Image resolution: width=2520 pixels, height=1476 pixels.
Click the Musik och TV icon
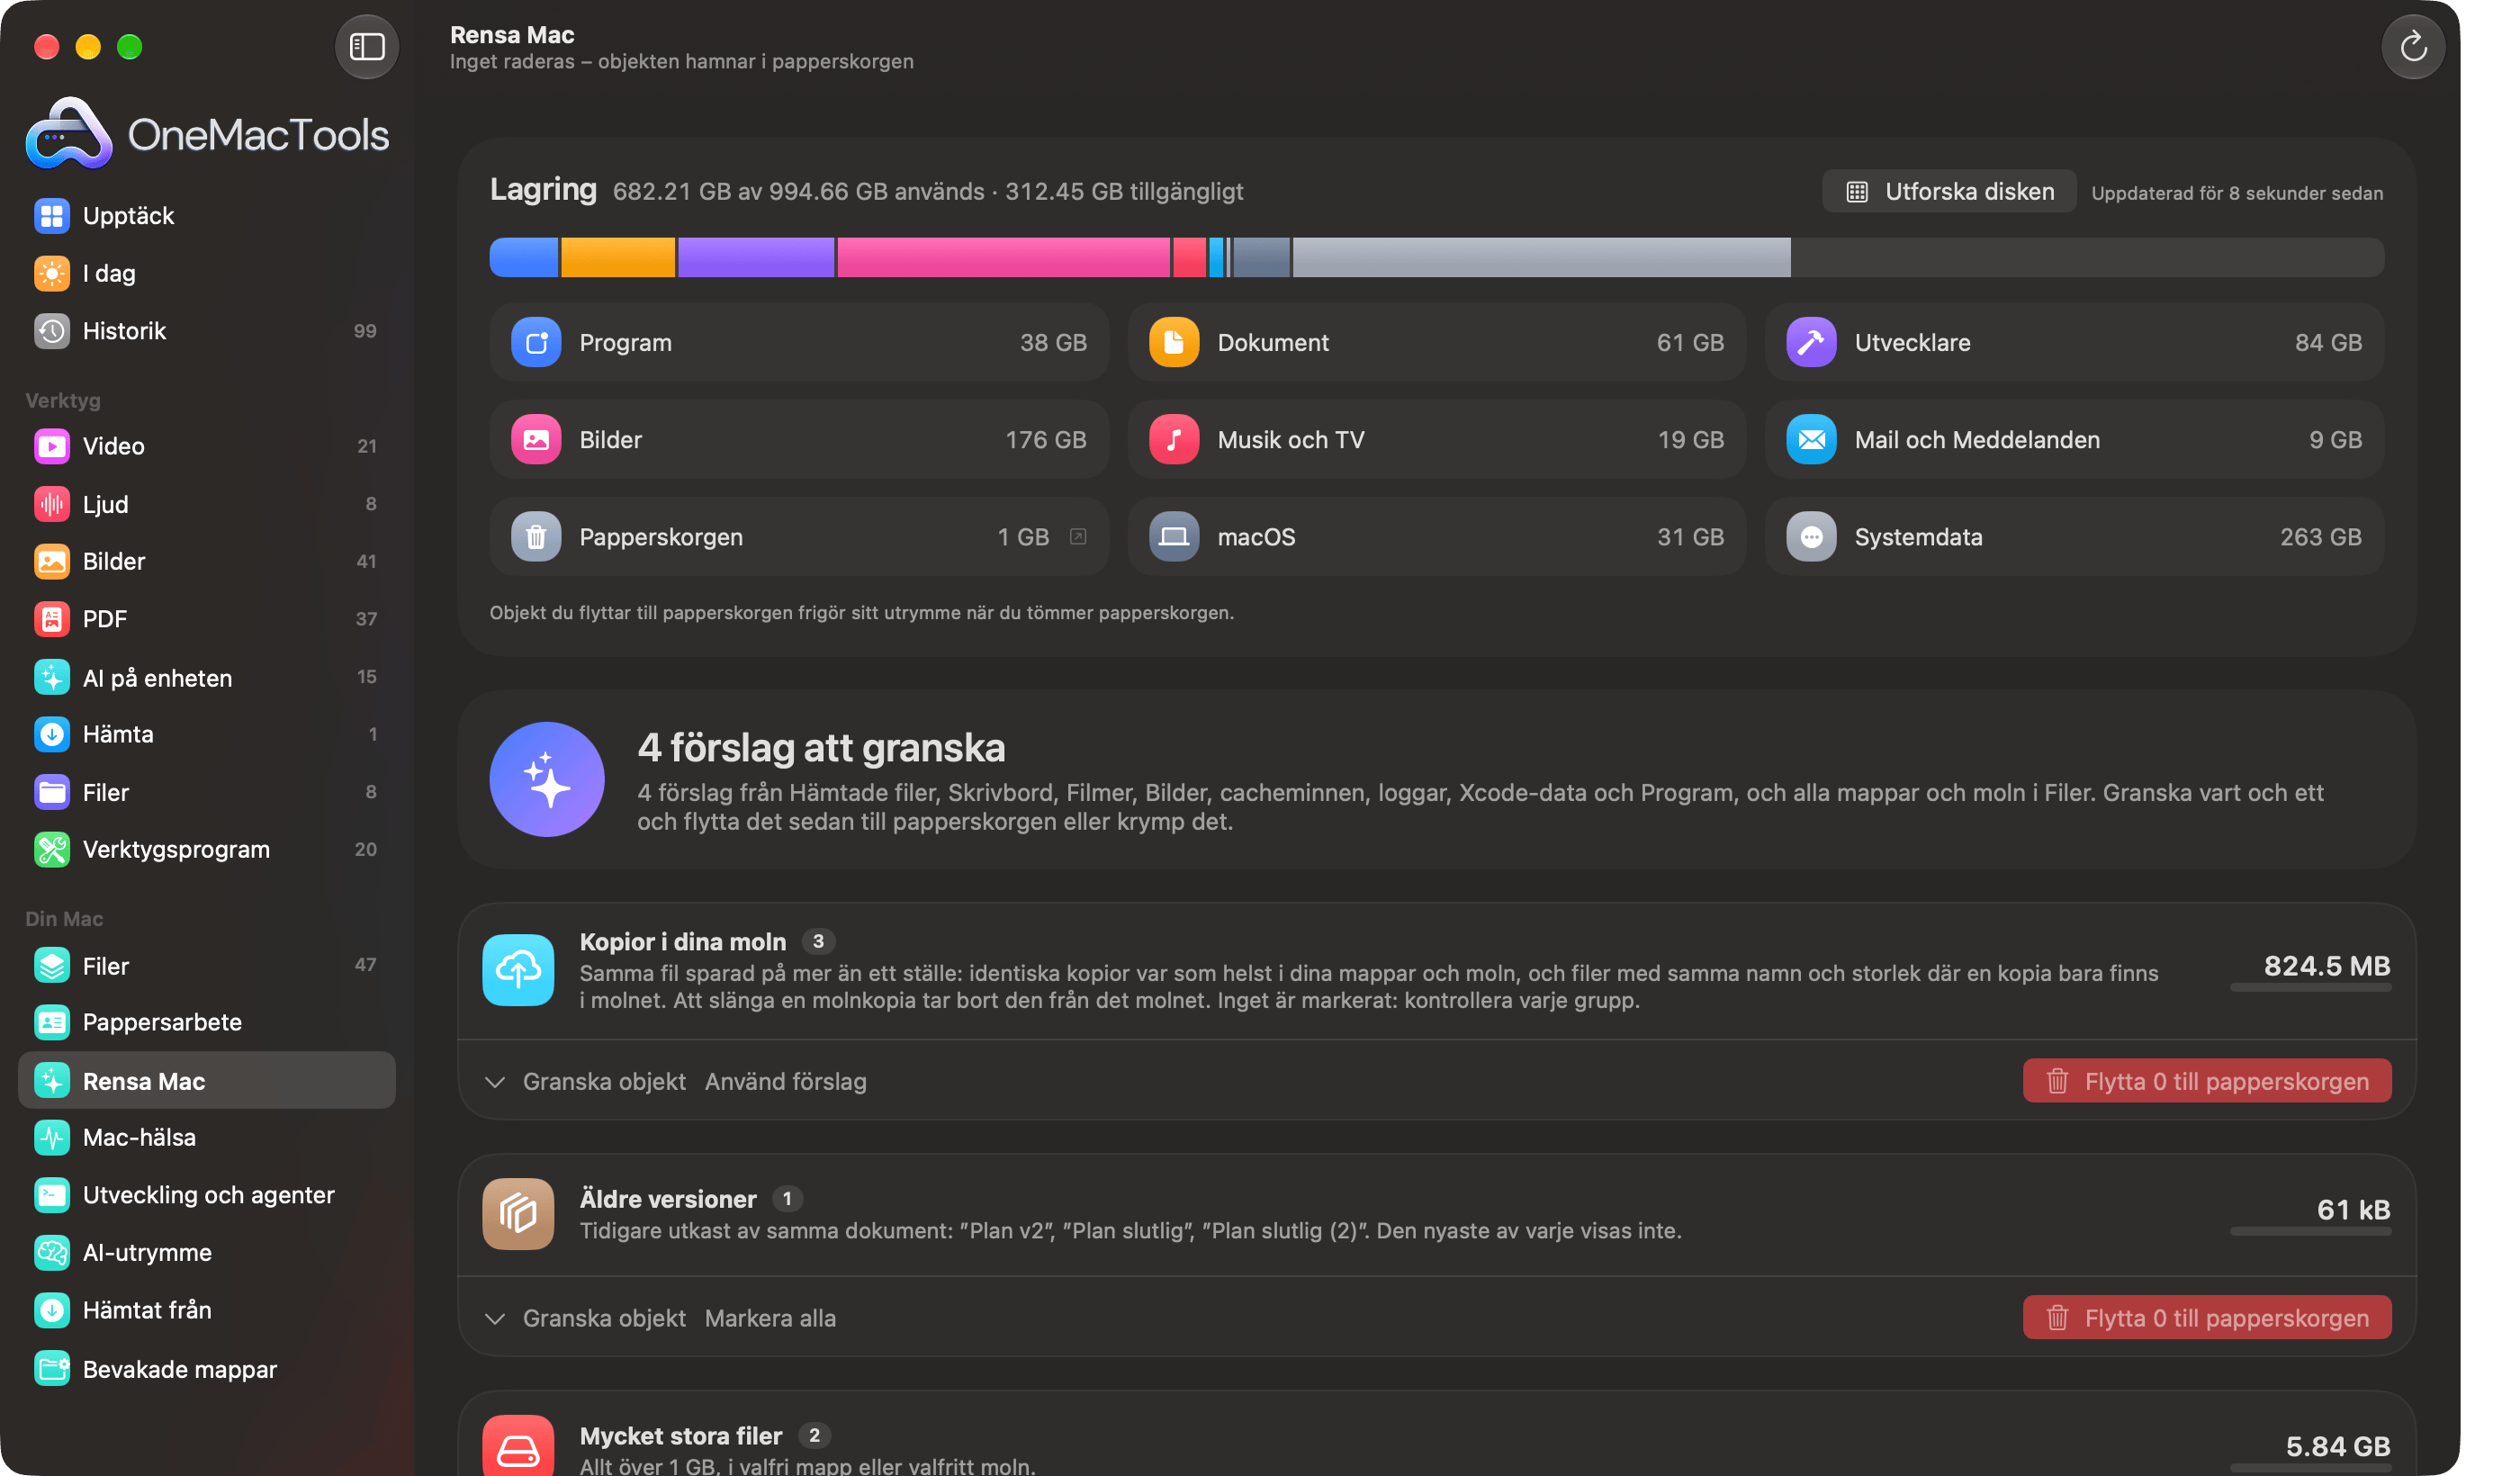tap(1173, 439)
